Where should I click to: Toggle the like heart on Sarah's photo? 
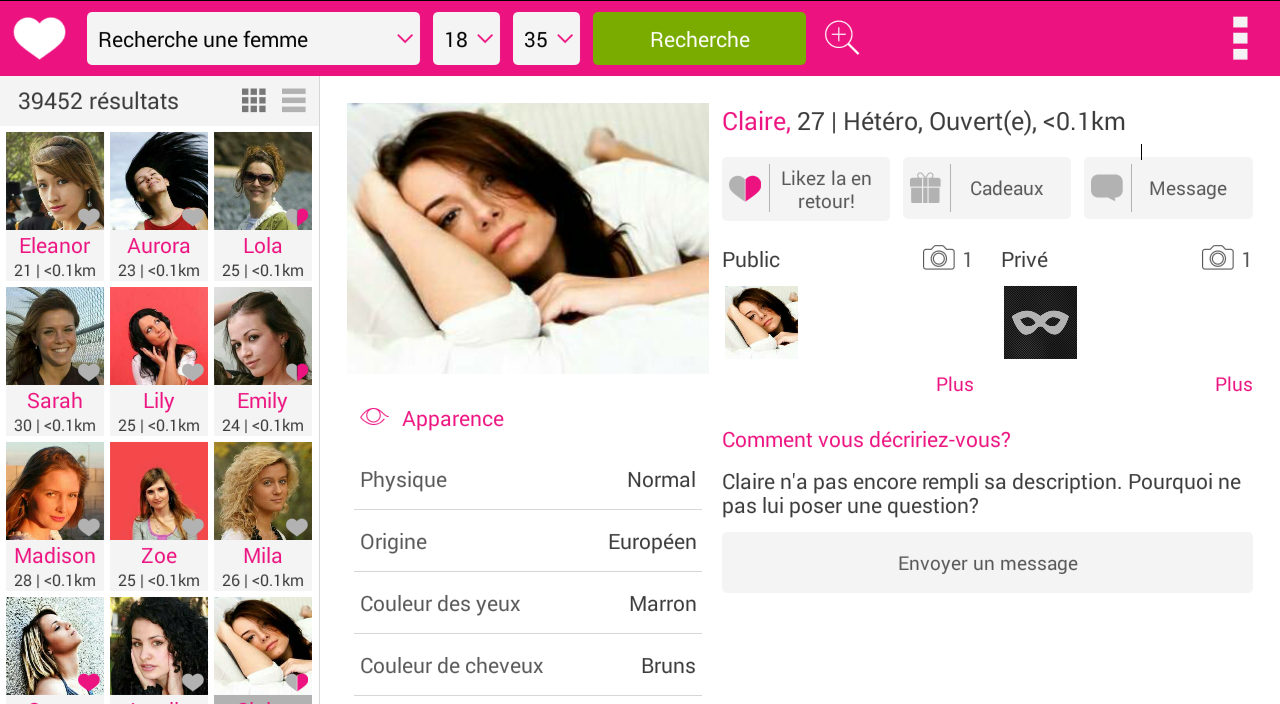(x=89, y=372)
